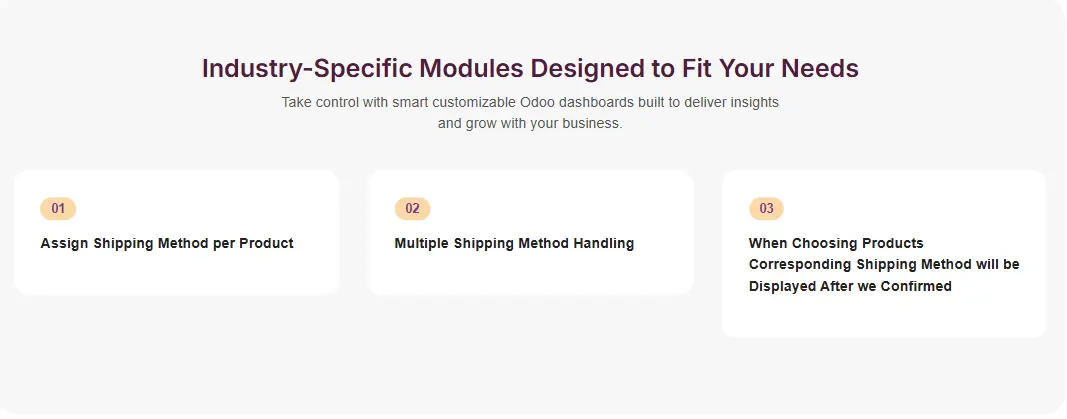Click the word "Odoo" in the subtitle
1067x419 pixels.
coord(540,102)
